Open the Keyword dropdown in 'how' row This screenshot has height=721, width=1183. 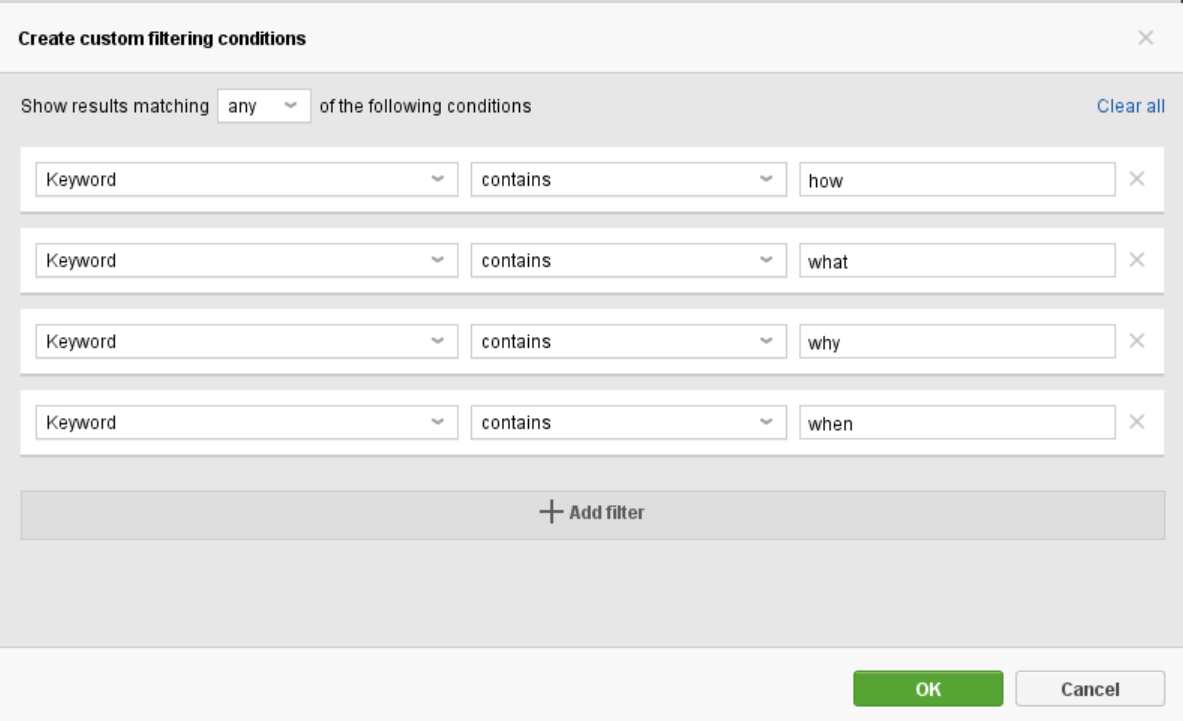(x=247, y=179)
